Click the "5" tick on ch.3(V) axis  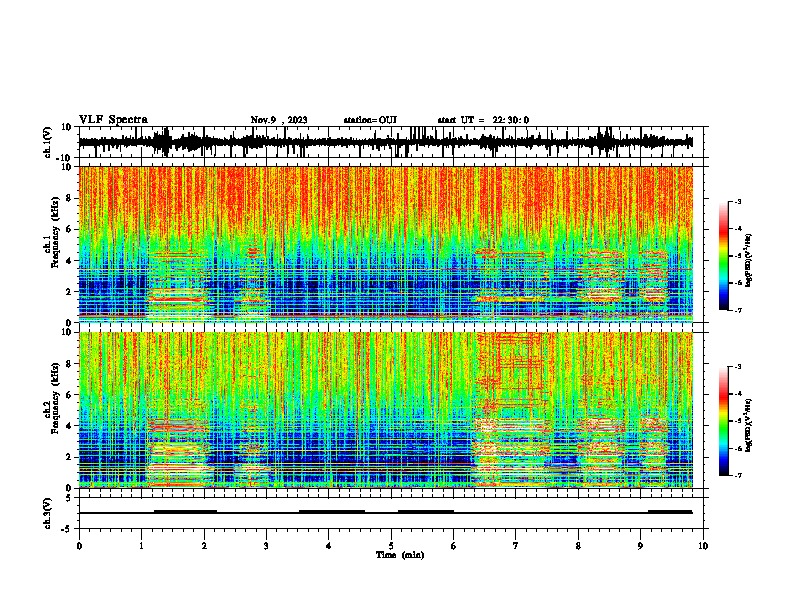pyautogui.click(x=69, y=497)
